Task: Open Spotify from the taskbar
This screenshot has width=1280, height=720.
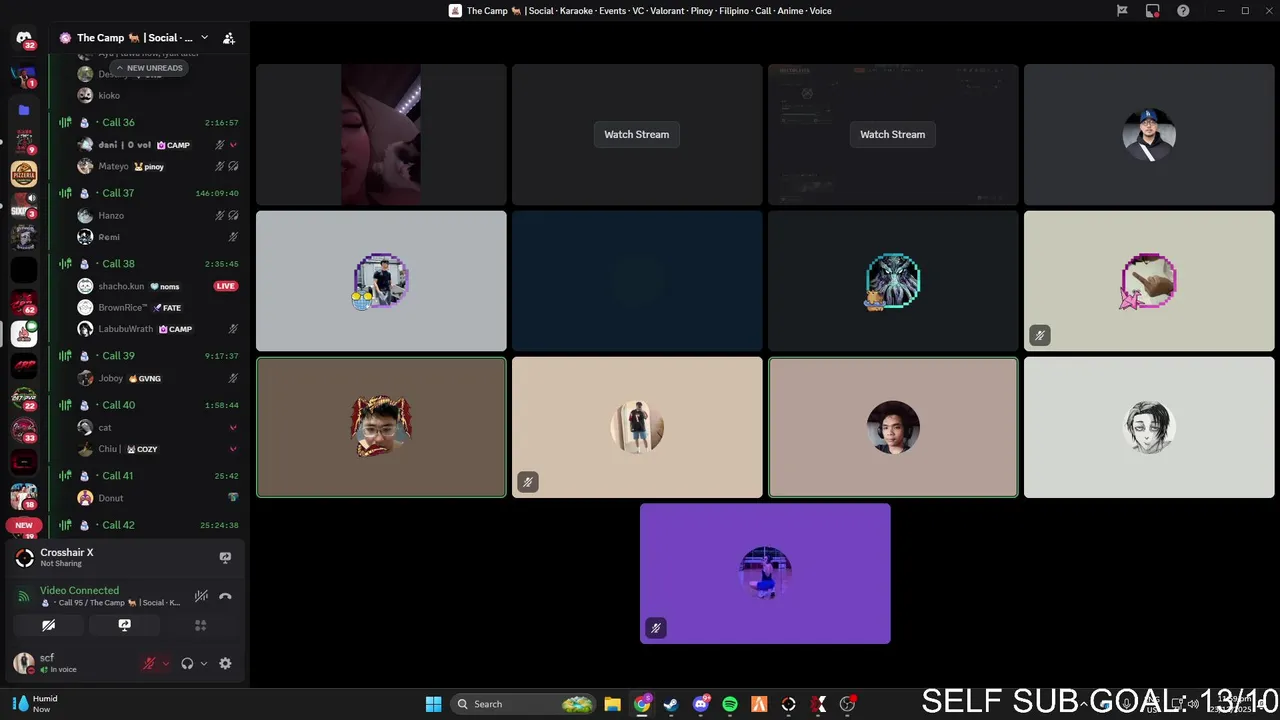Action: tap(730, 704)
